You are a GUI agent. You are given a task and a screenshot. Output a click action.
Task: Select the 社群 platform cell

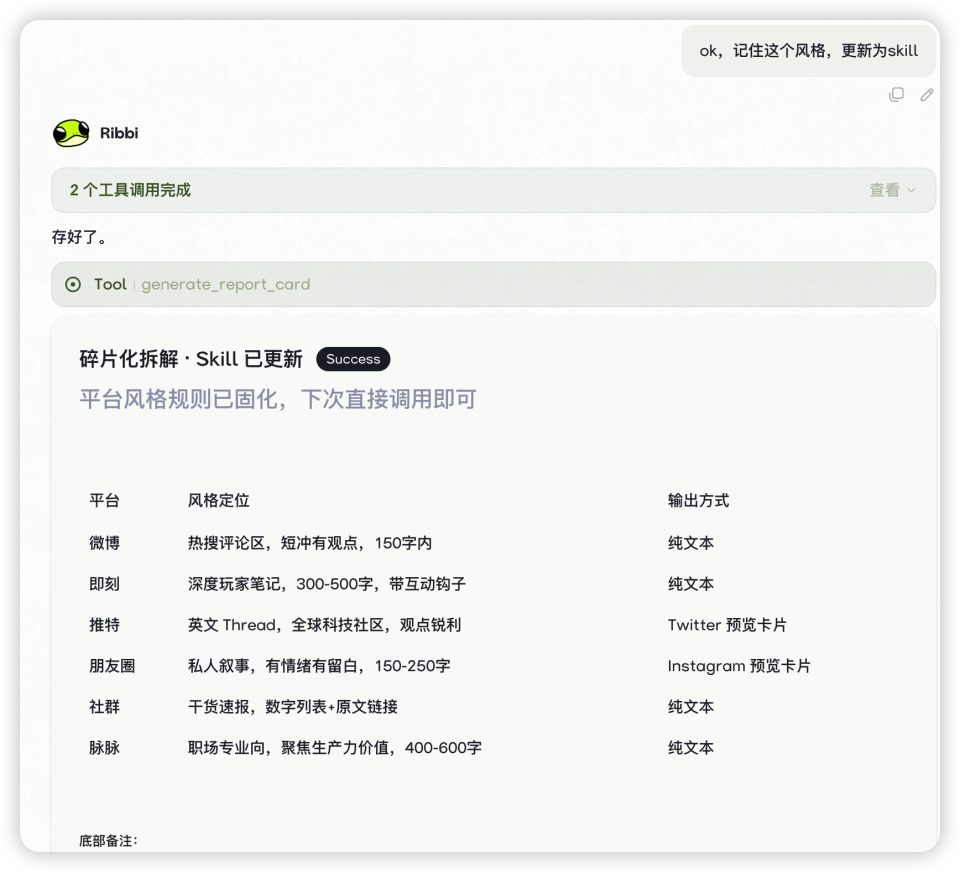coord(104,707)
